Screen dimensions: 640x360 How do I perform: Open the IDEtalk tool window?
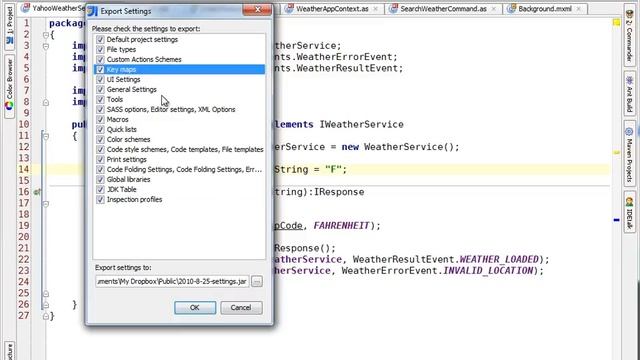point(629,213)
